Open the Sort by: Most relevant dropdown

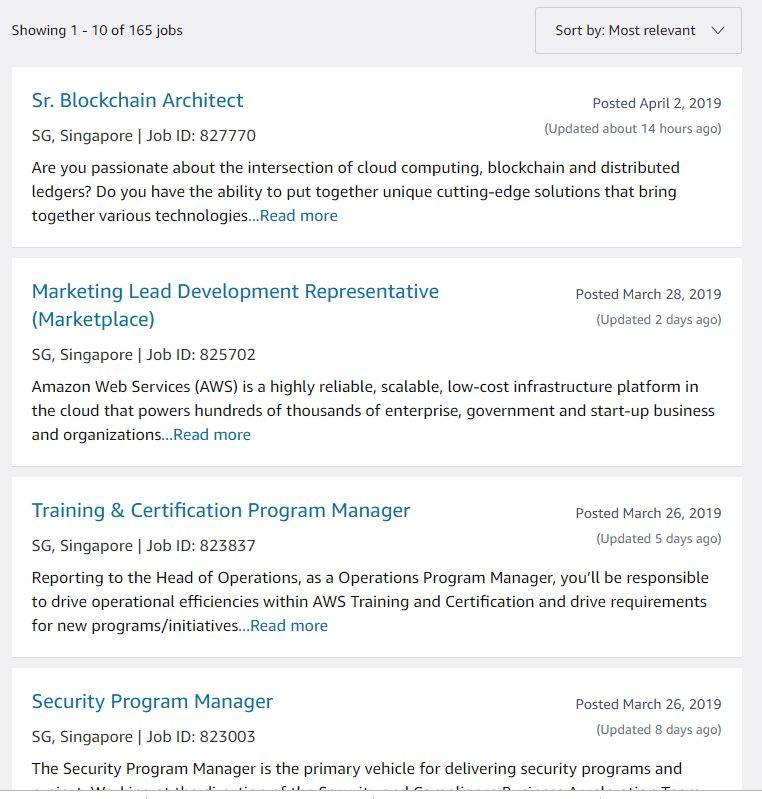(x=637, y=30)
